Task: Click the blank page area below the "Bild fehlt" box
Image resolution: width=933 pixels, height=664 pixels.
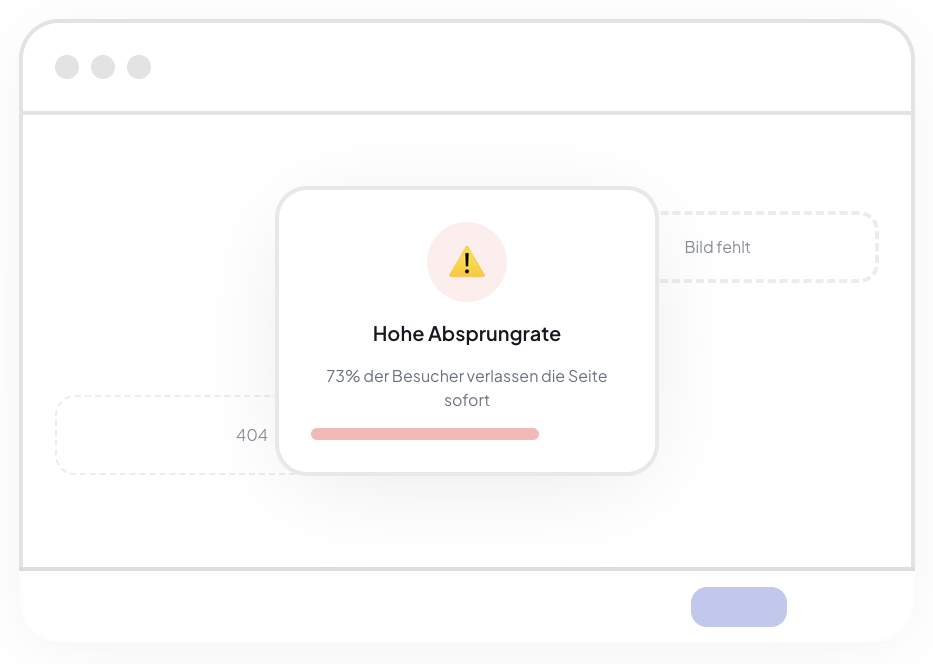Action: coord(785,416)
